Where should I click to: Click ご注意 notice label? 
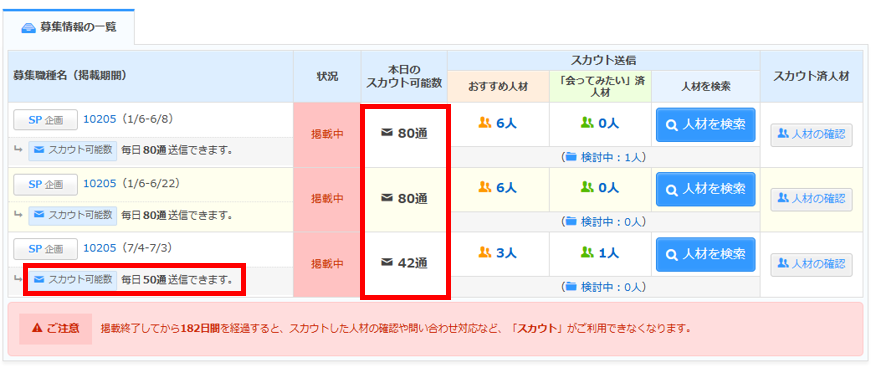pyautogui.click(x=55, y=328)
